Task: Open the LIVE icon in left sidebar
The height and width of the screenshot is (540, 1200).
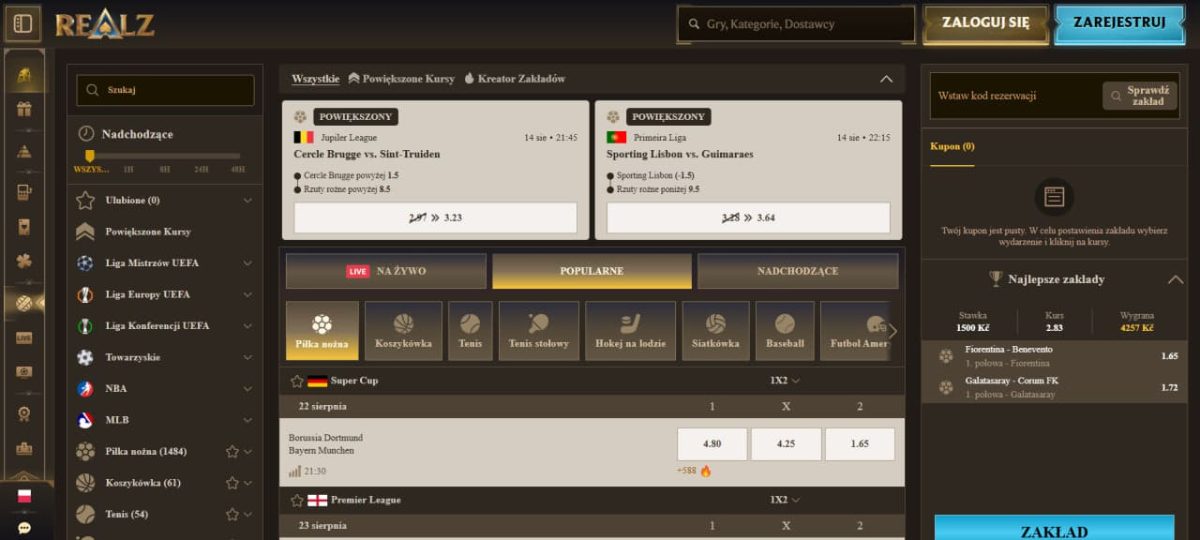Action: (x=24, y=338)
